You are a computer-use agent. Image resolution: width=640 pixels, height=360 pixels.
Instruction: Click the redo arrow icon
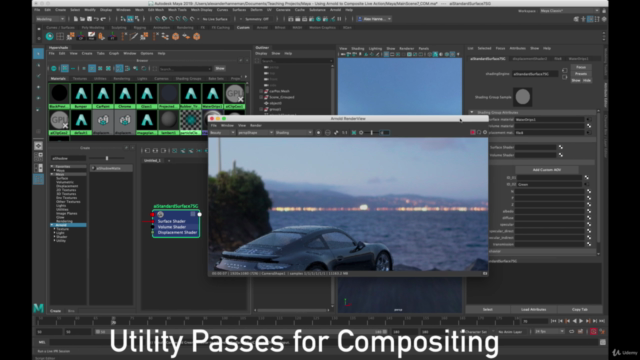tap(103, 19)
